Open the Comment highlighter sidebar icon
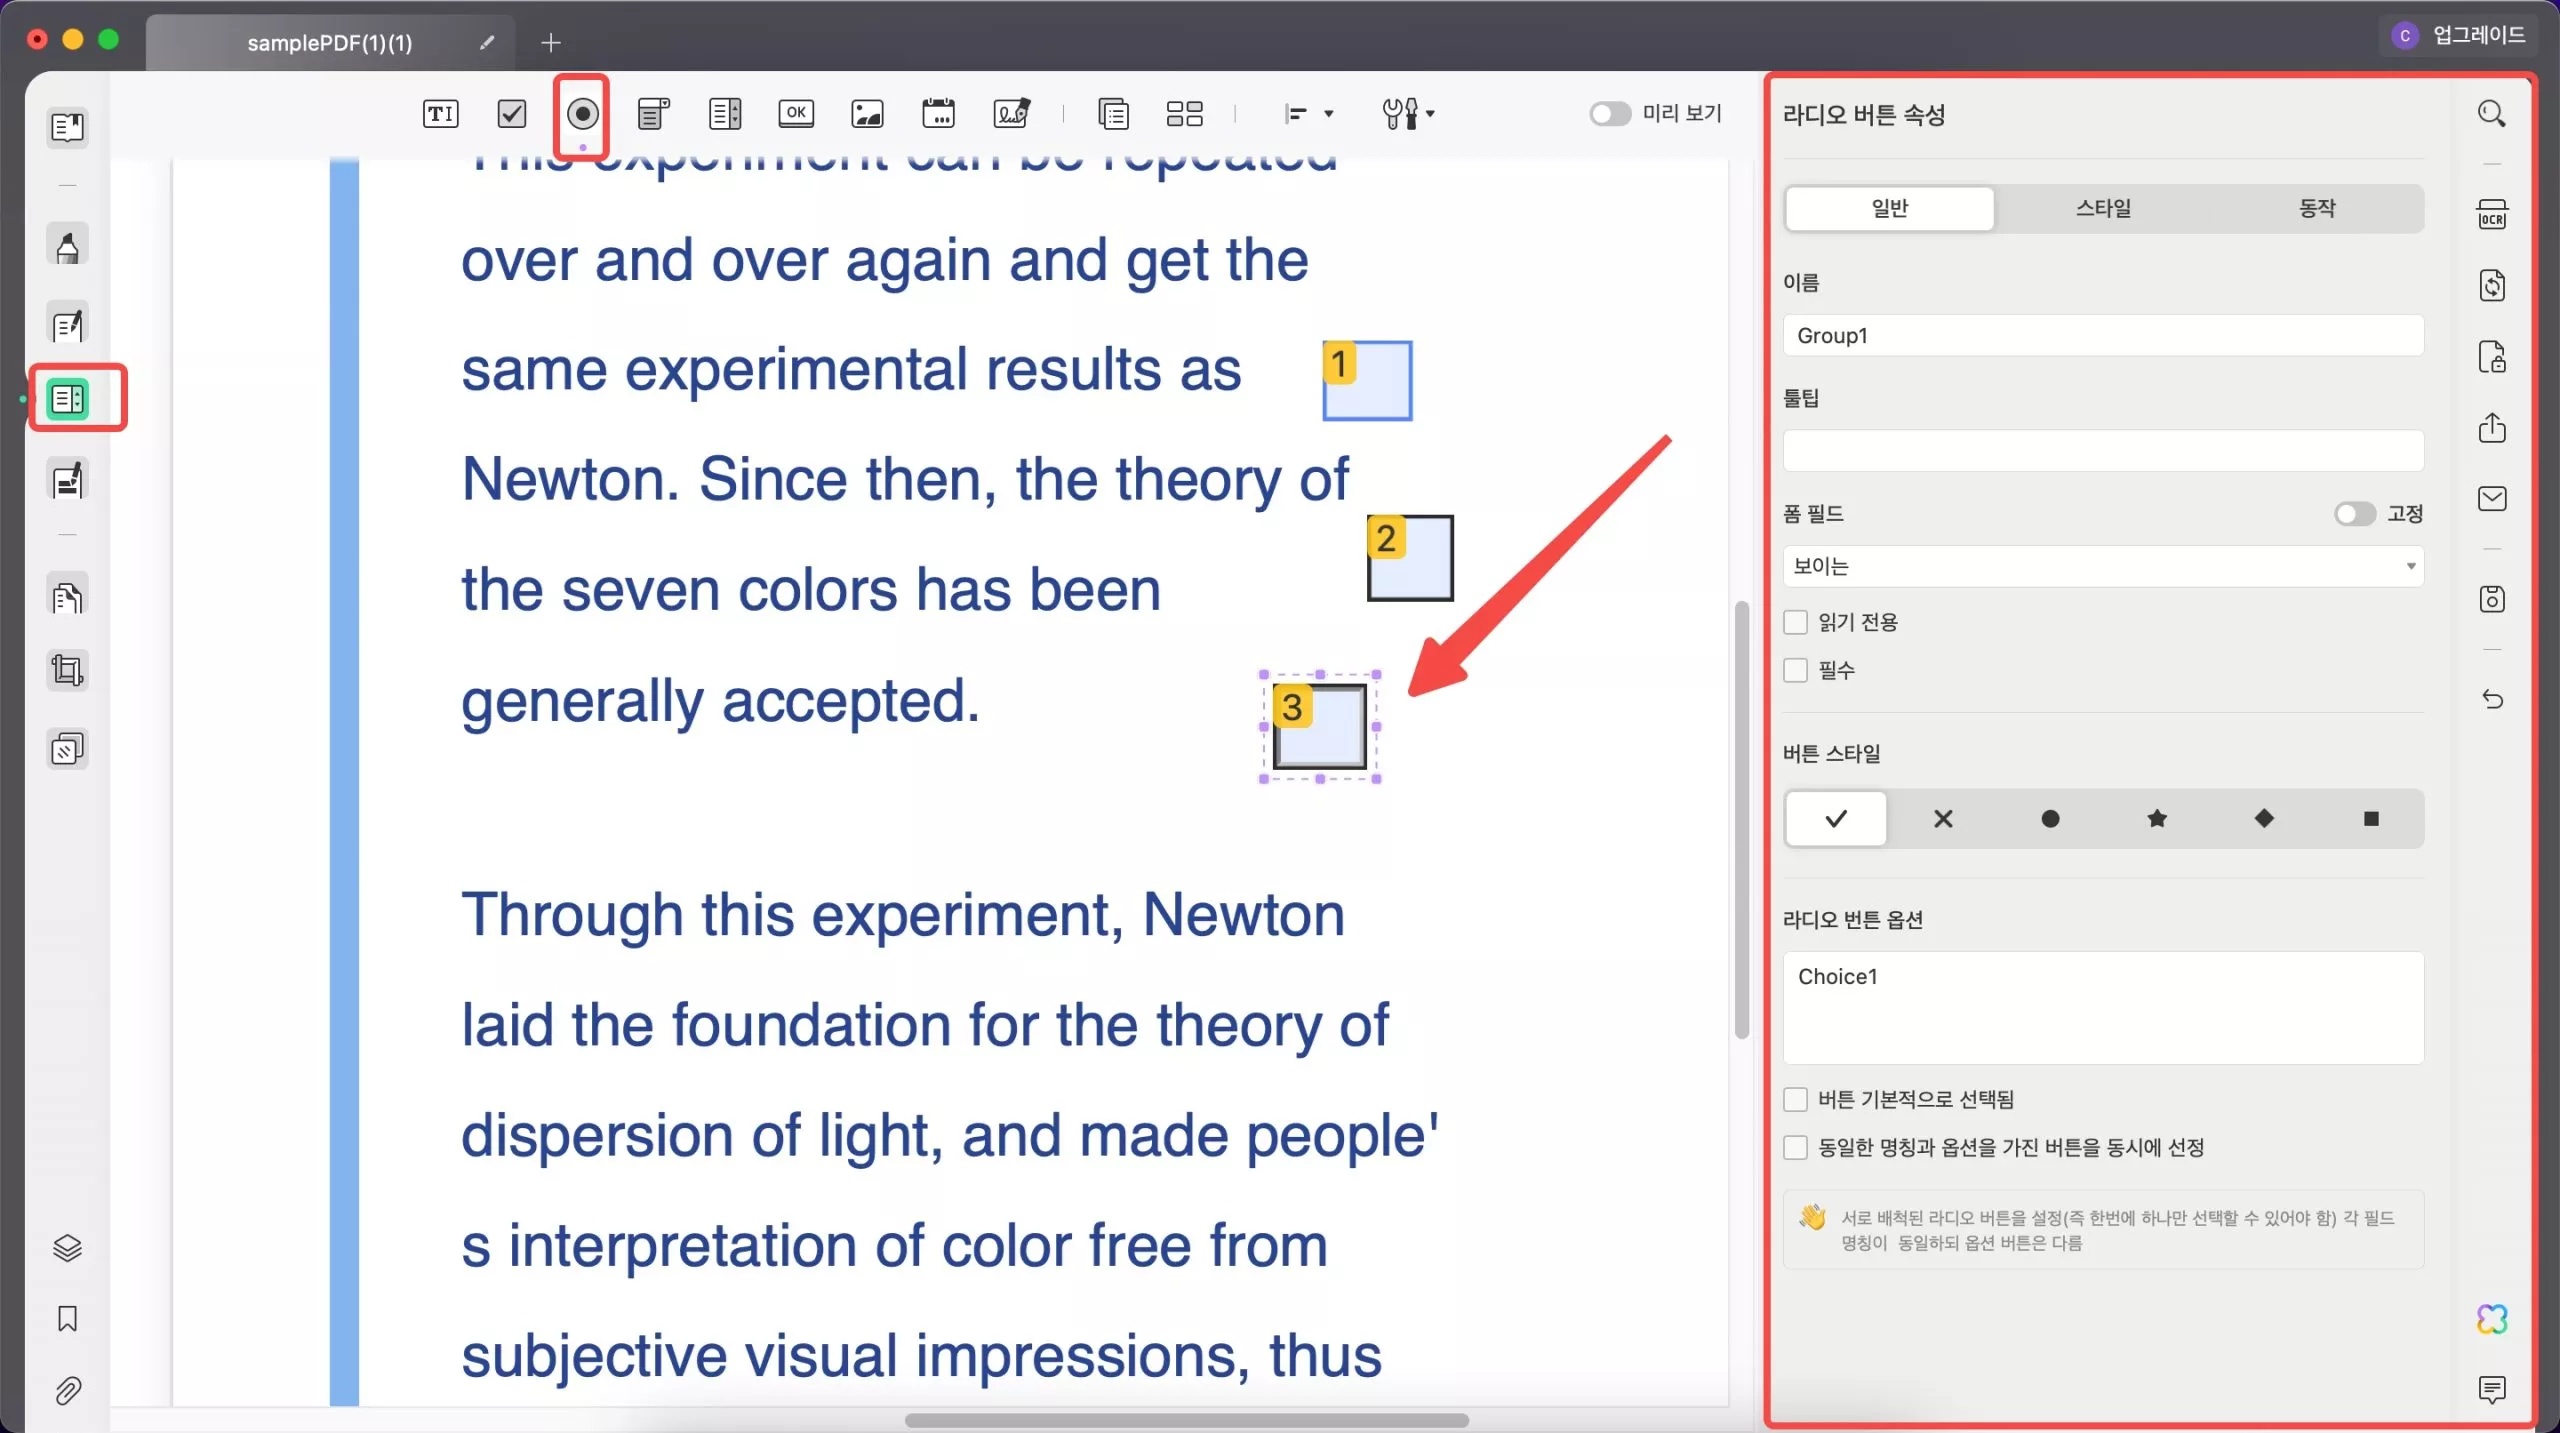This screenshot has width=2560, height=1433. [68, 246]
